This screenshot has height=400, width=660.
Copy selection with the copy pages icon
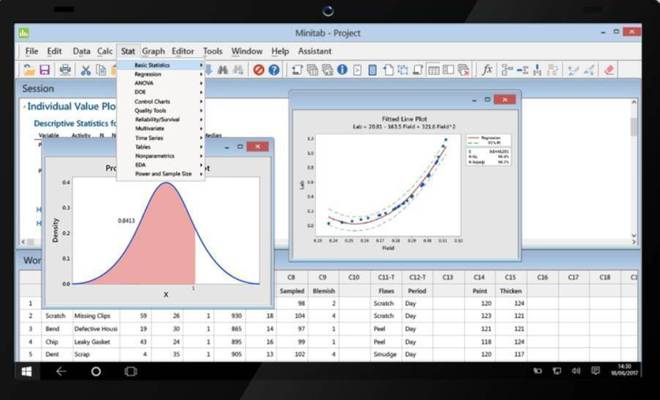[x=101, y=70]
